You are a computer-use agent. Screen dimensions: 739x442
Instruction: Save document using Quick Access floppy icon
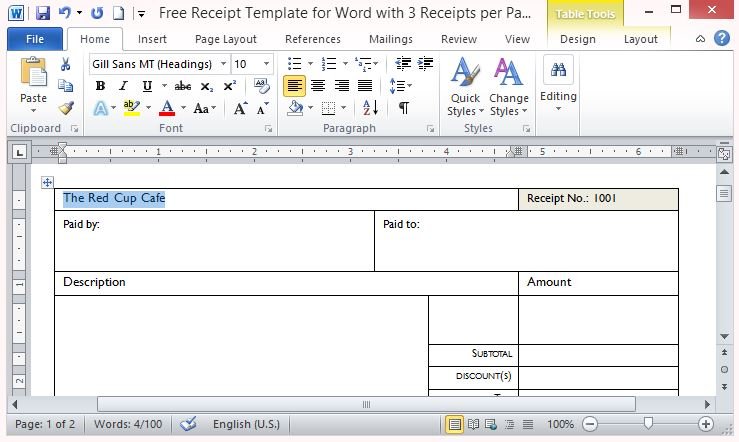click(42, 13)
